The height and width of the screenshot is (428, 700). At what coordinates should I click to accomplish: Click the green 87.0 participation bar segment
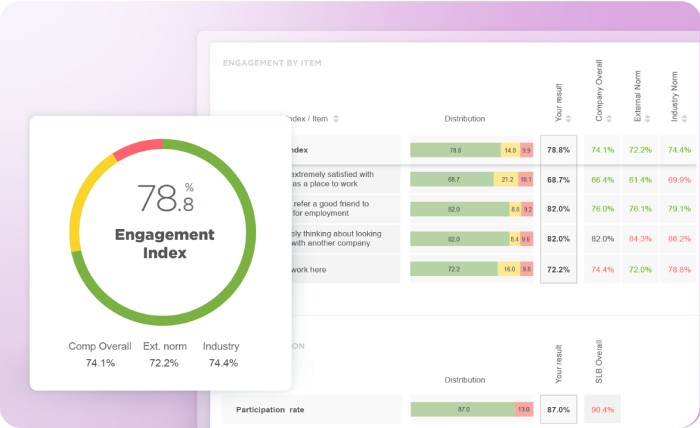coord(463,409)
